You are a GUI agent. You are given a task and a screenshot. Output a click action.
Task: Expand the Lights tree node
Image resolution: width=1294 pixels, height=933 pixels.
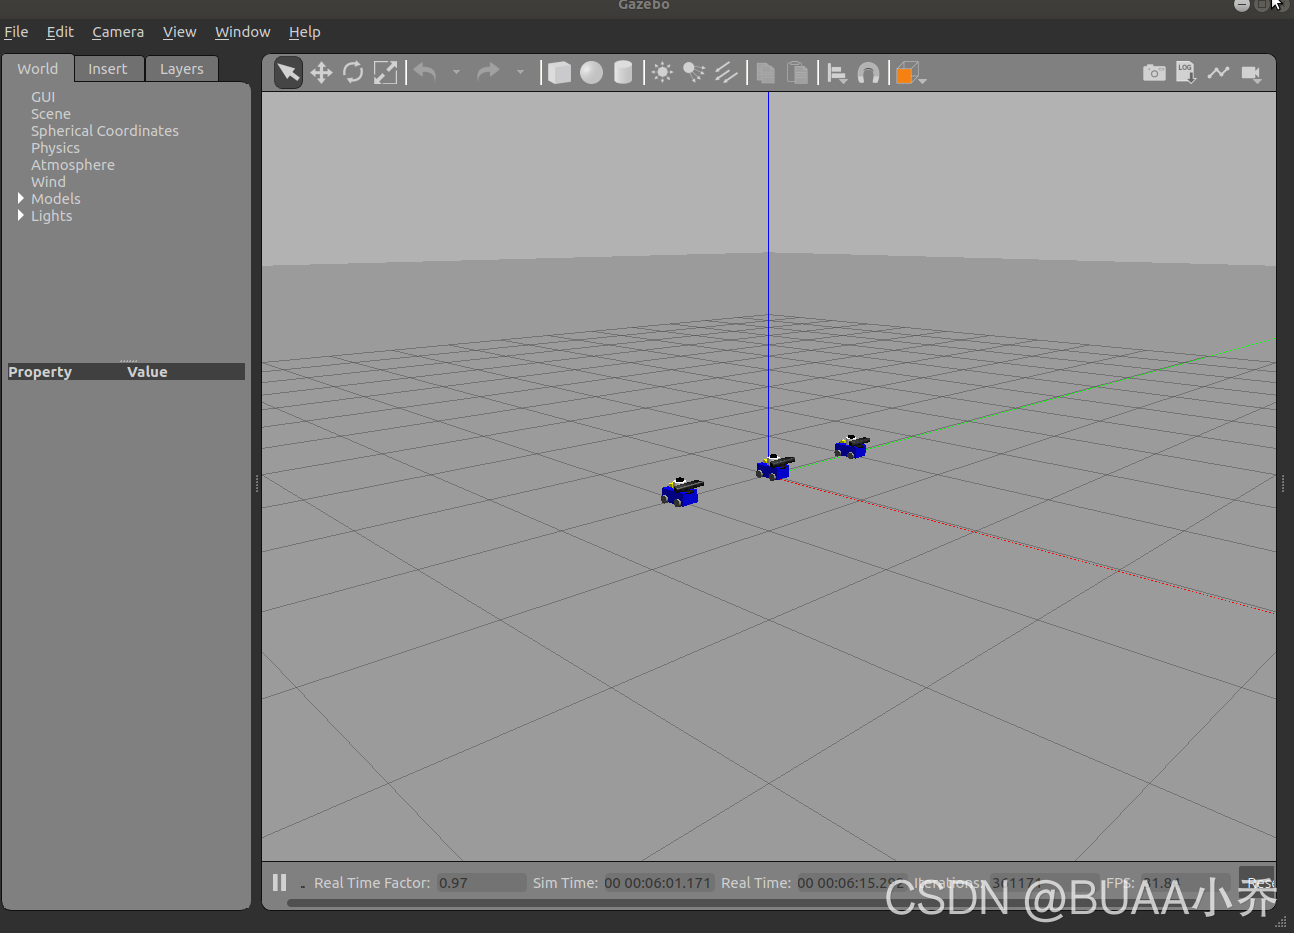click(21, 216)
